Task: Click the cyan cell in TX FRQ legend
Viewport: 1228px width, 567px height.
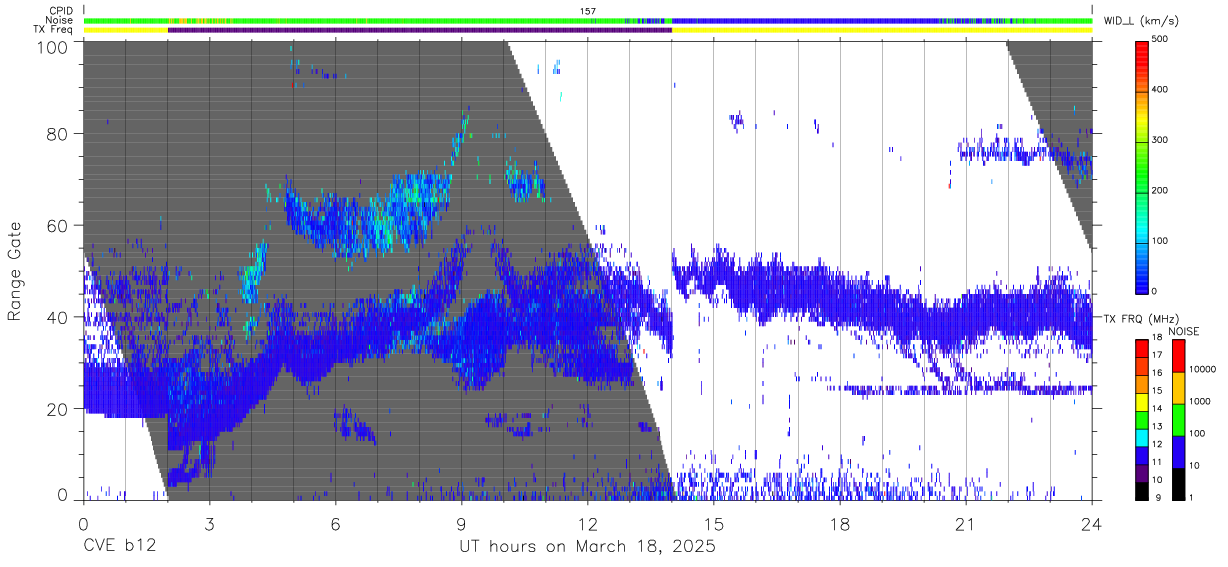Action: point(1142,436)
